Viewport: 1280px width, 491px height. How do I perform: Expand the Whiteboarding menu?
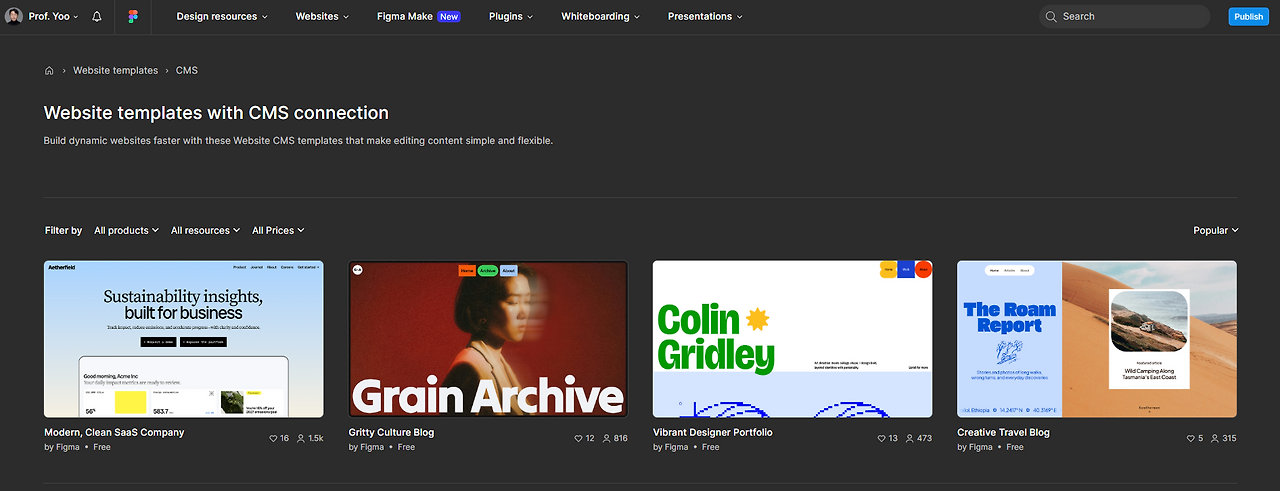(601, 17)
